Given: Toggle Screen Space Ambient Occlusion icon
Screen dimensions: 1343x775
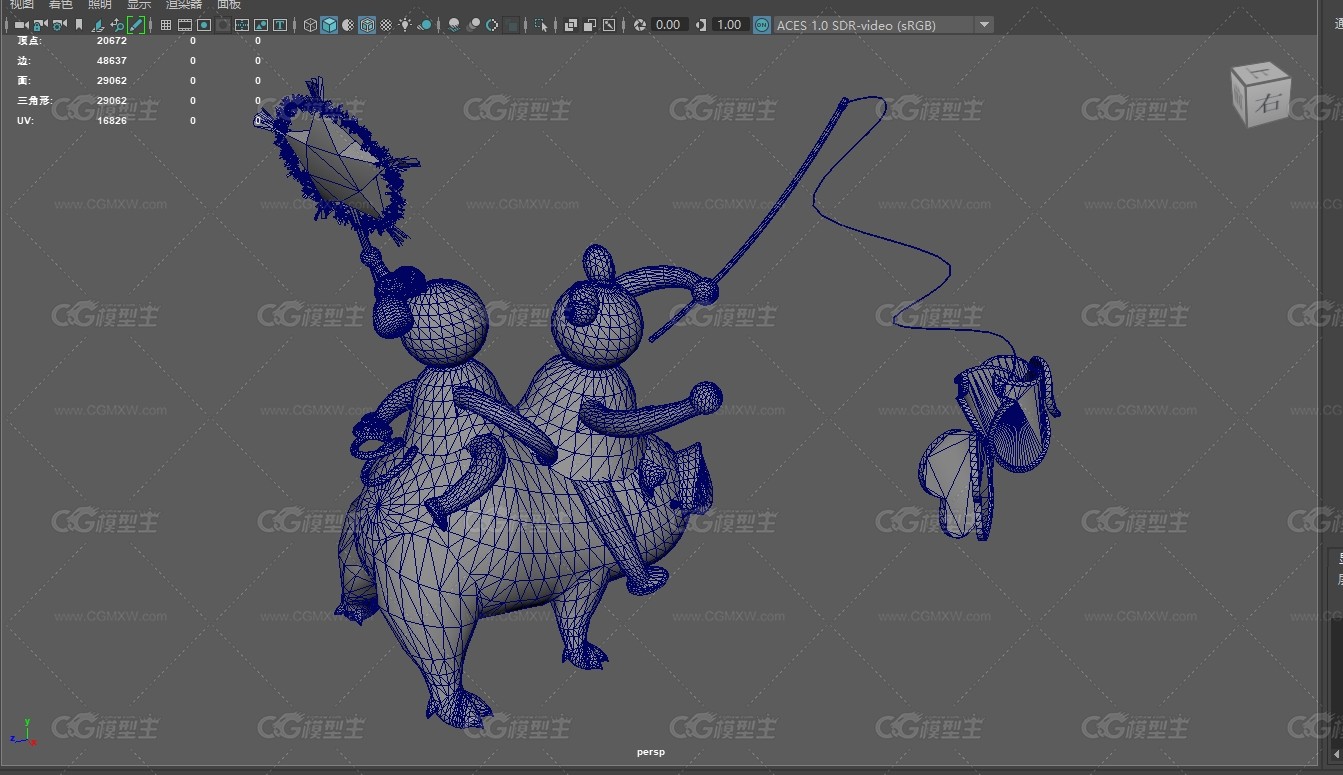Looking at the screenshot, I should [x=454, y=25].
